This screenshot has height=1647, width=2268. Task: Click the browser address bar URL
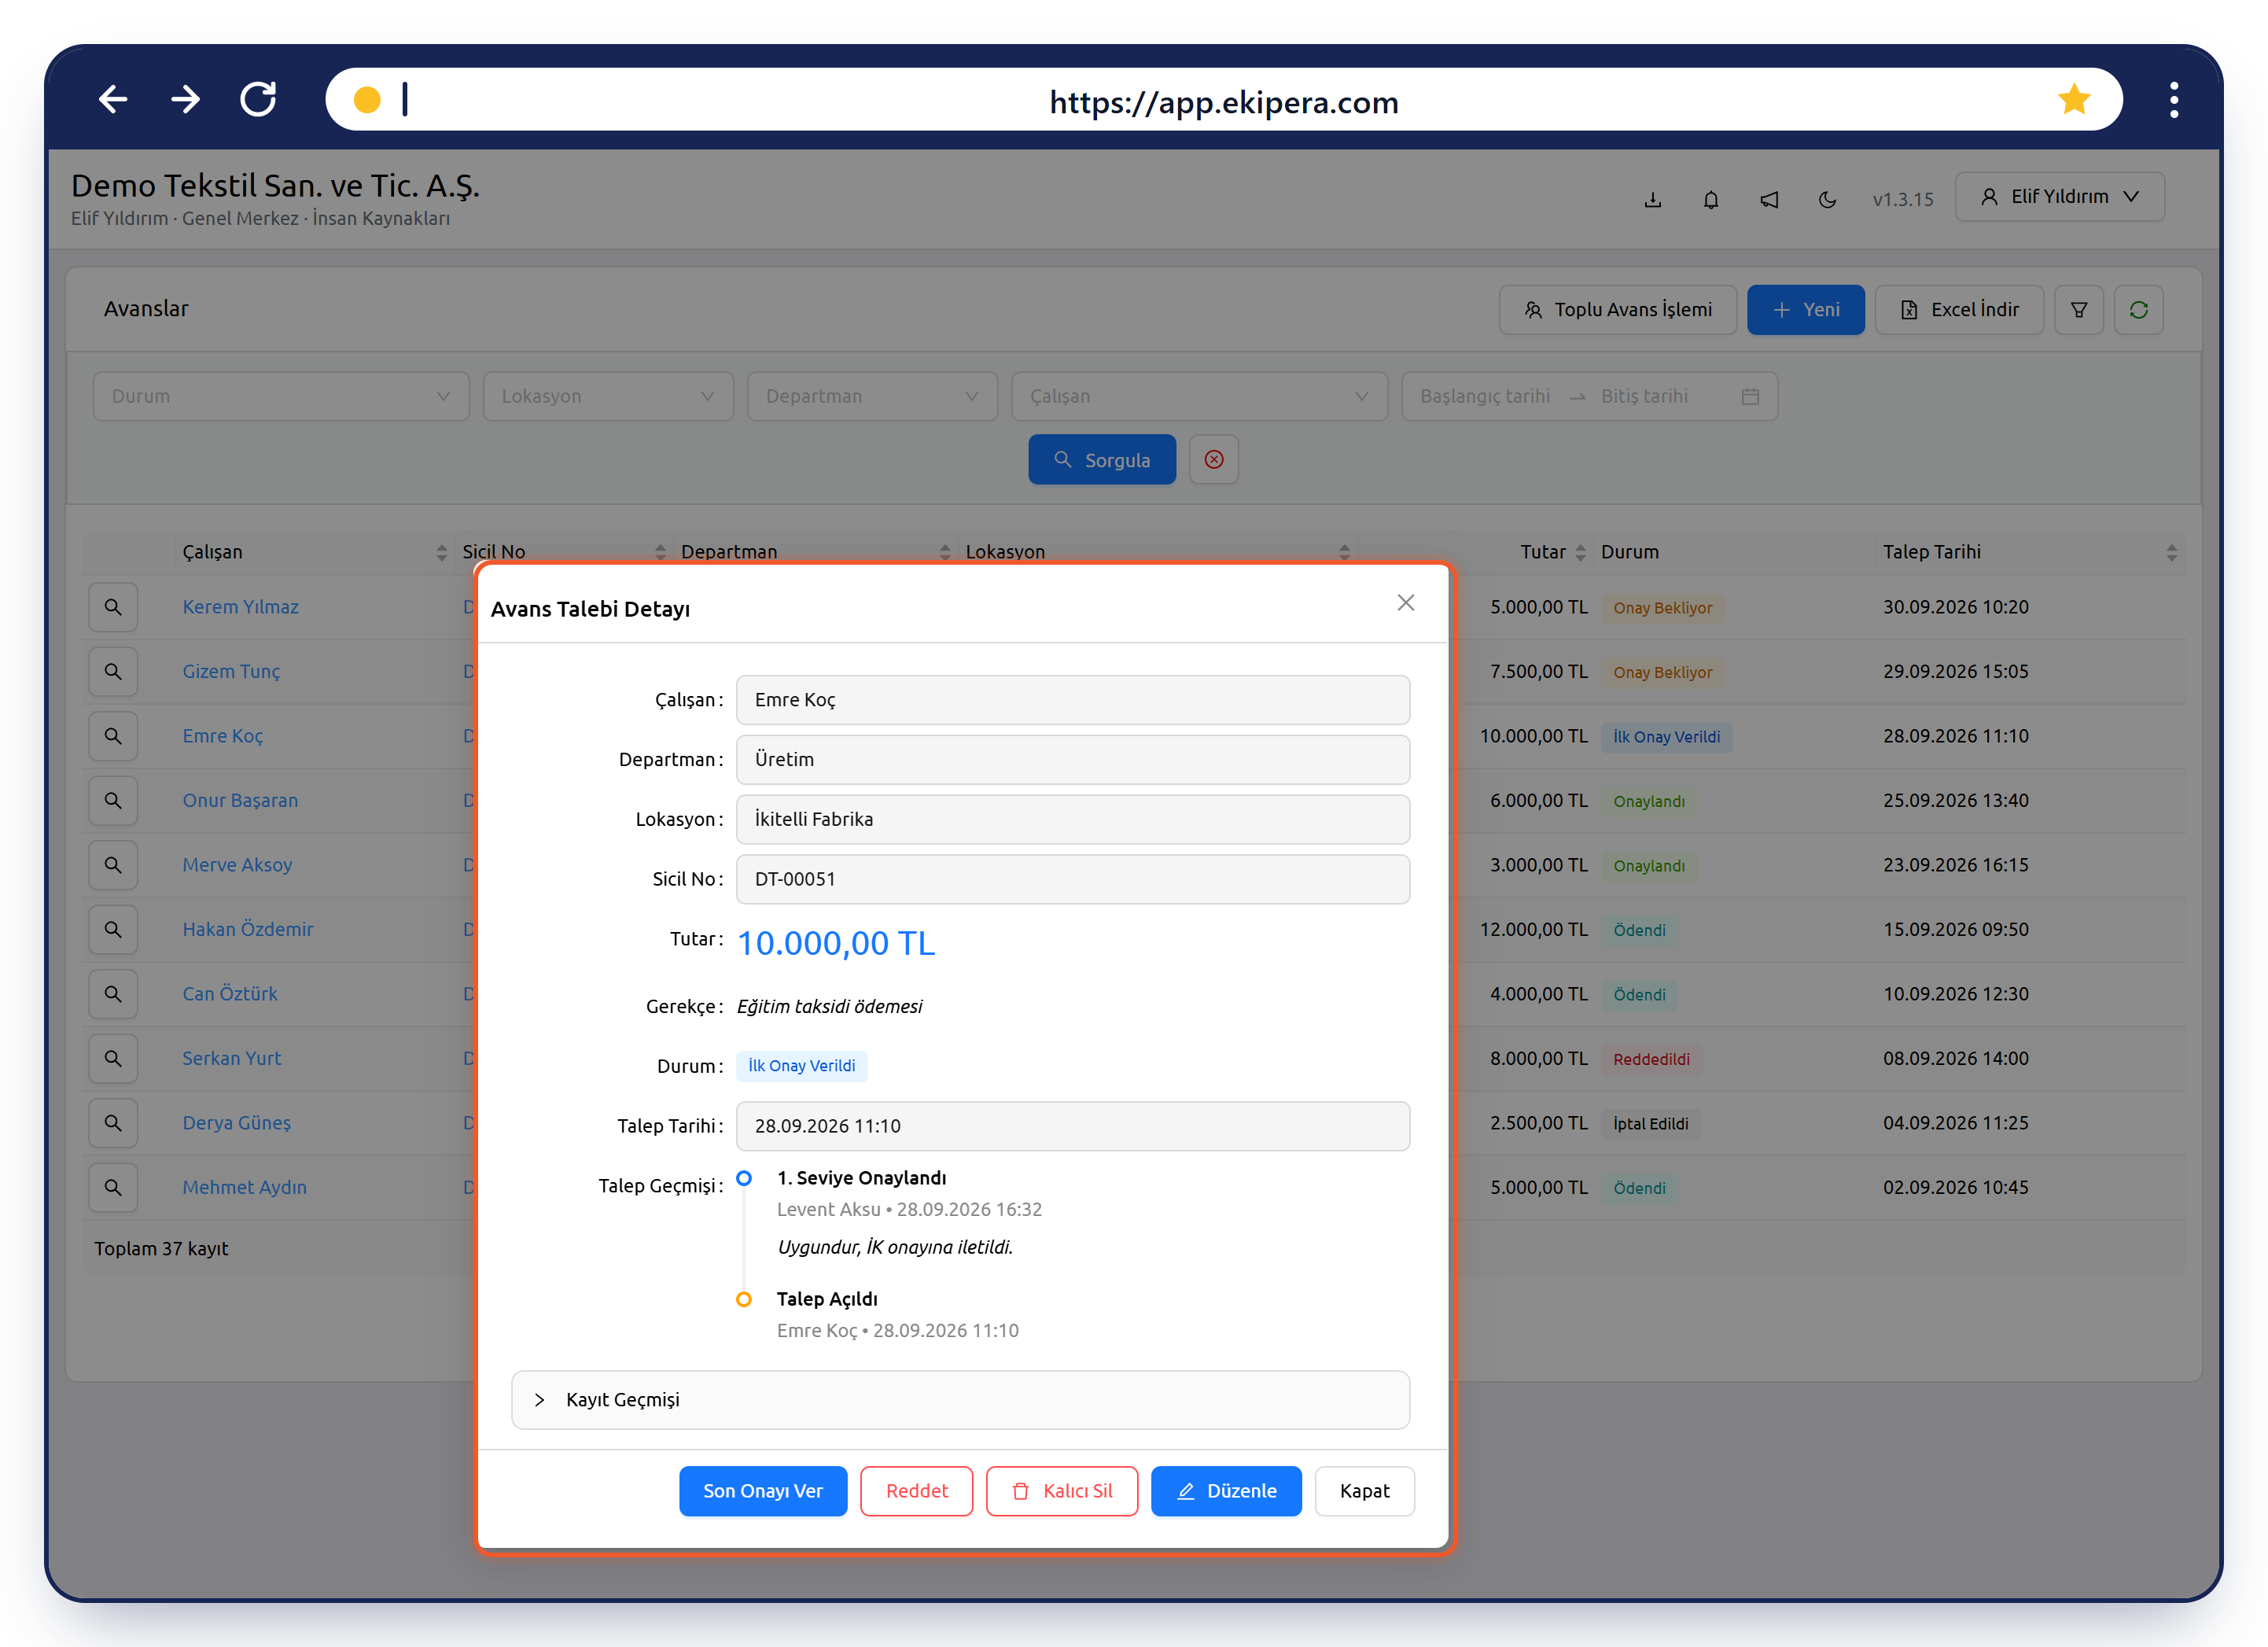(x=1224, y=102)
